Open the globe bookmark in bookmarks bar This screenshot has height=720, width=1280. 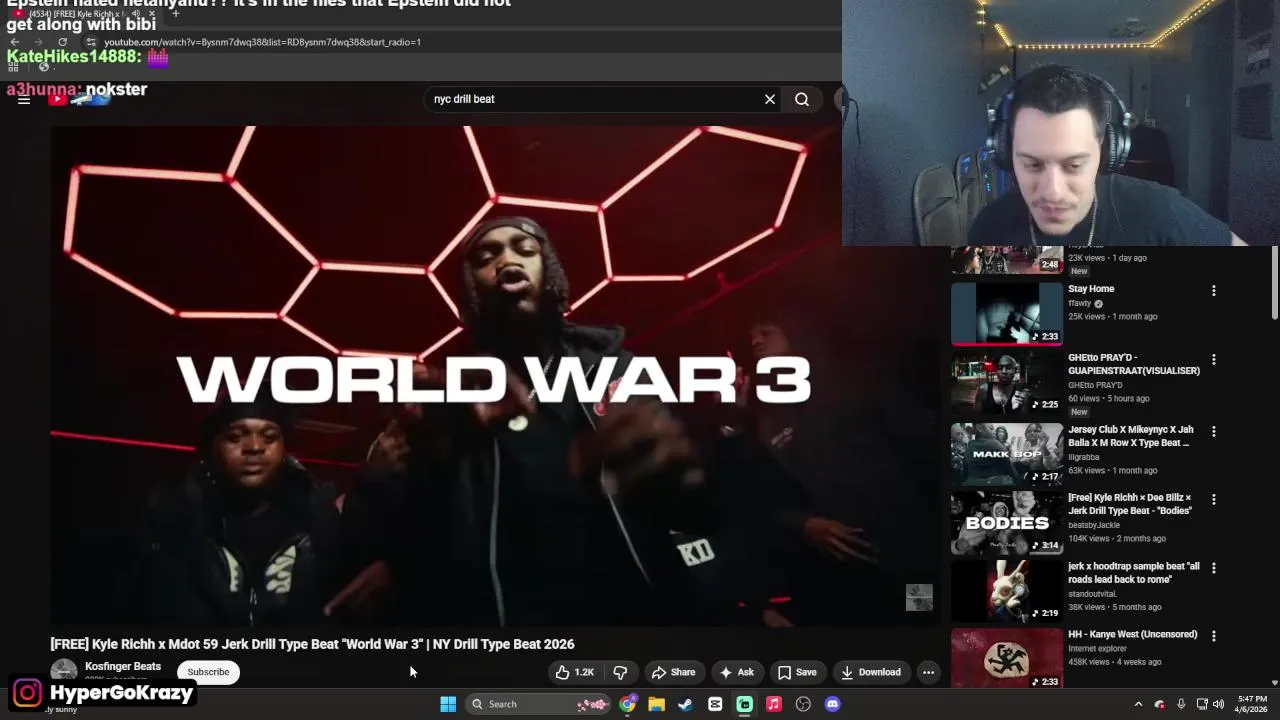click(43, 67)
